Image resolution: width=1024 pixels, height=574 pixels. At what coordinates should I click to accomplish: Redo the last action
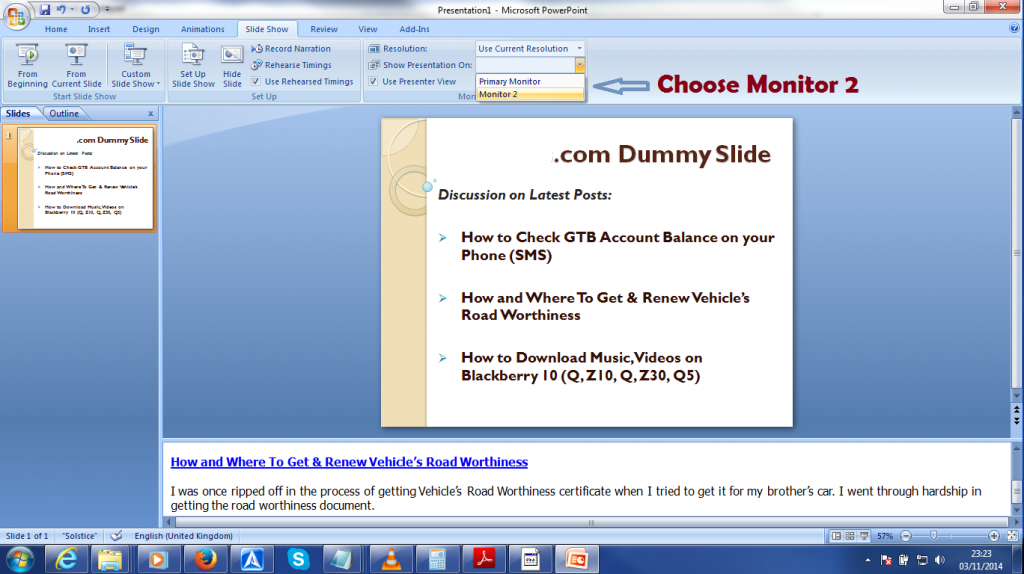86,10
